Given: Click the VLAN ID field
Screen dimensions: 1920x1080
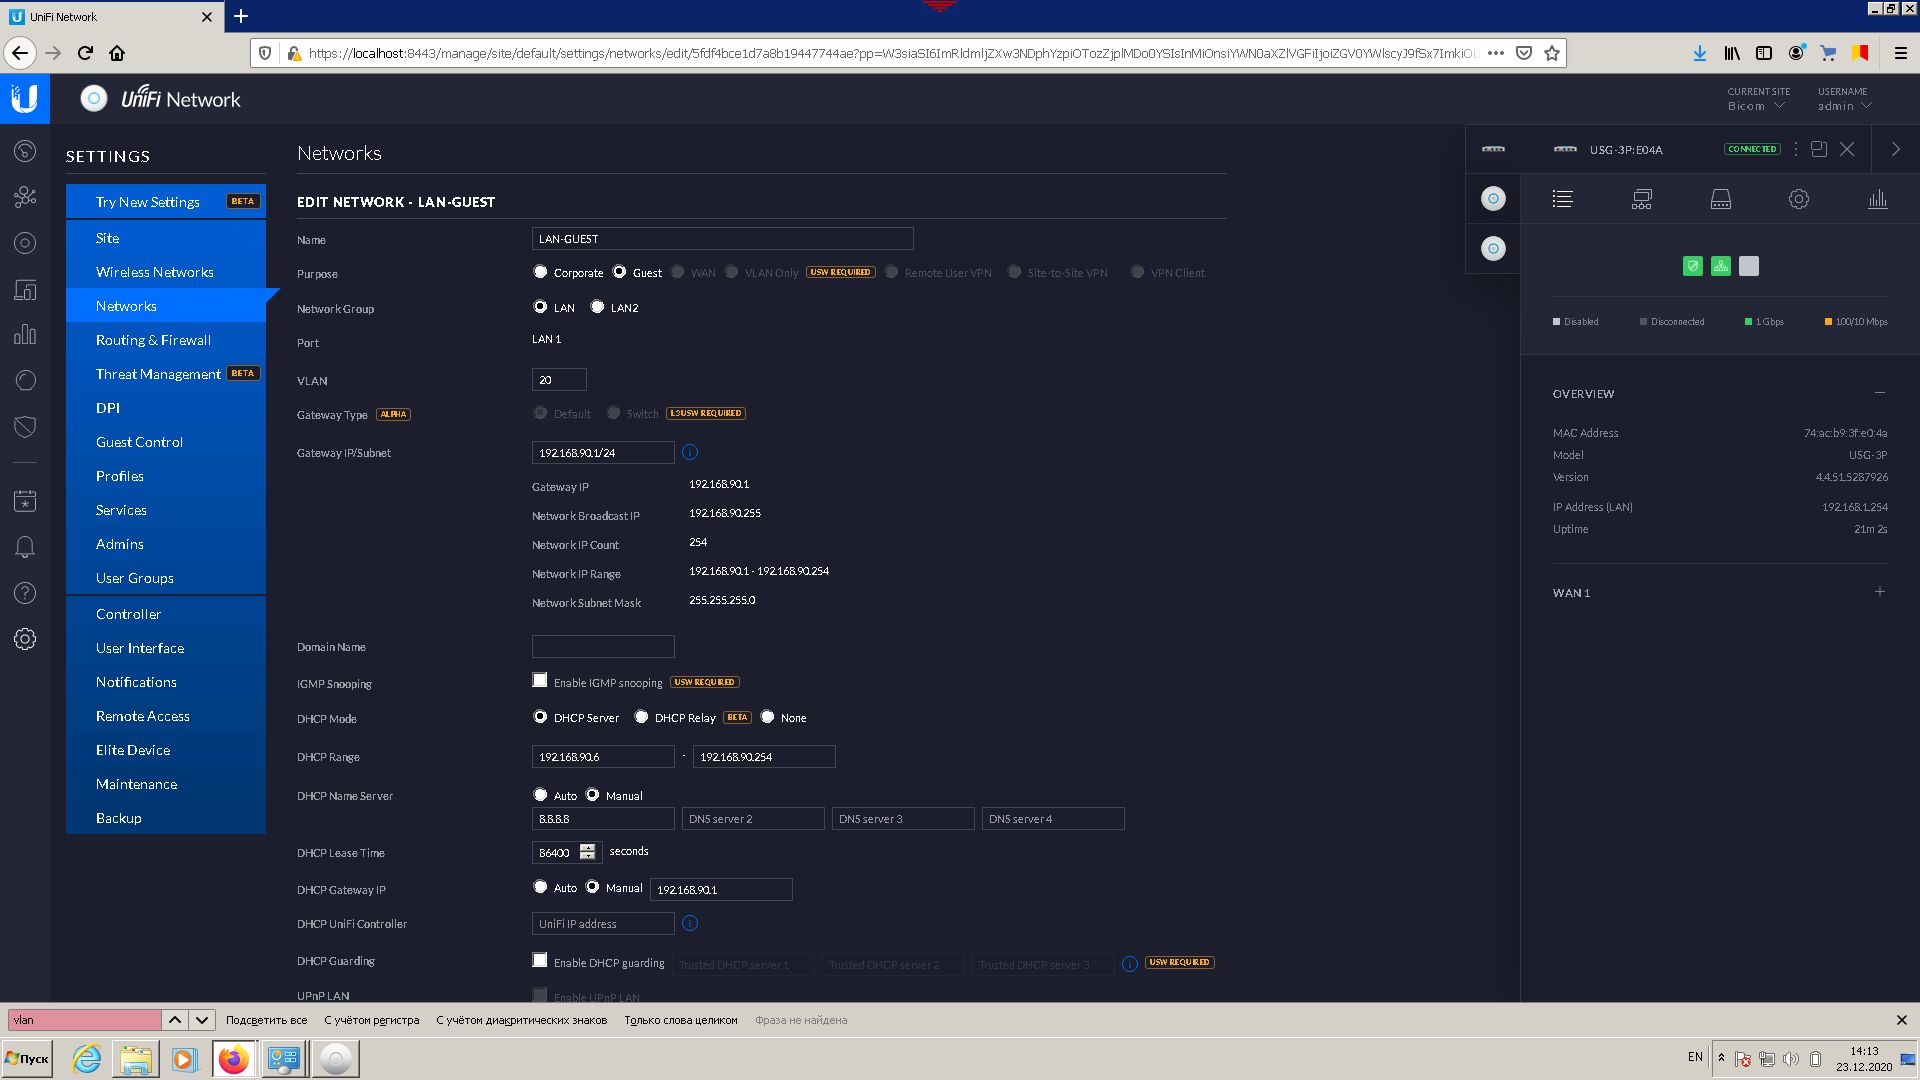Looking at the screenshot, I should (559, 380).
